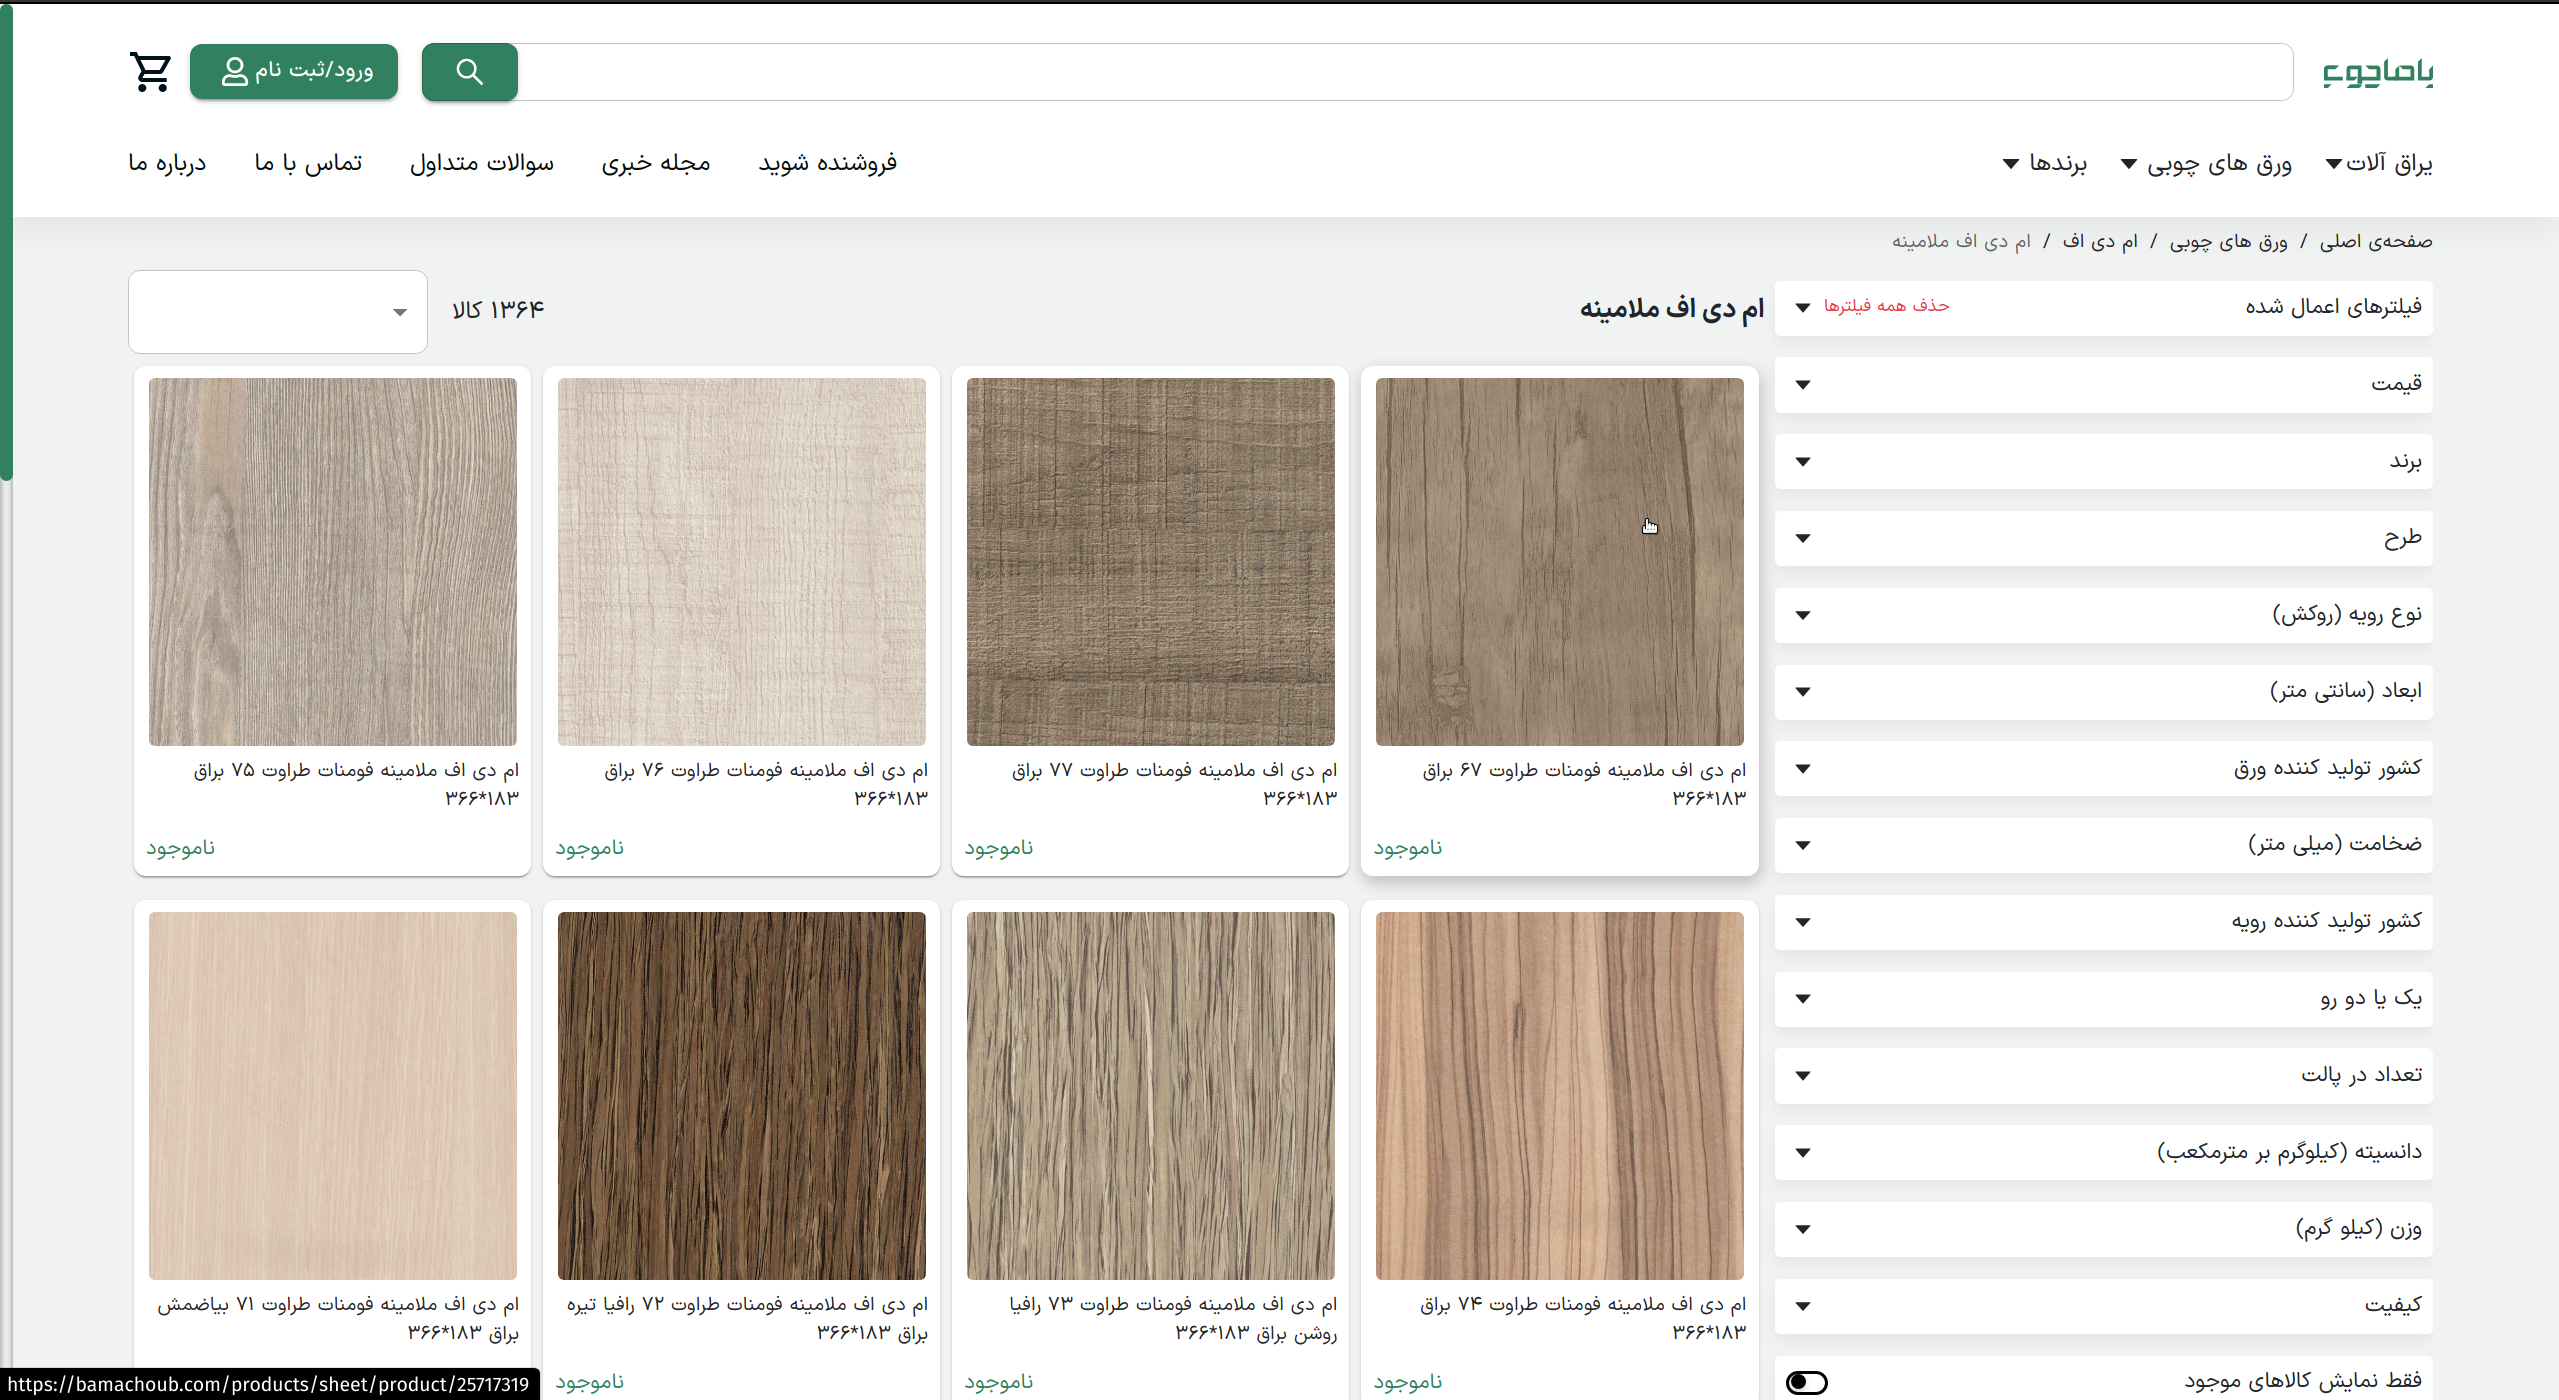Click breadcrumb ام دی اف

click(2100, 241)
